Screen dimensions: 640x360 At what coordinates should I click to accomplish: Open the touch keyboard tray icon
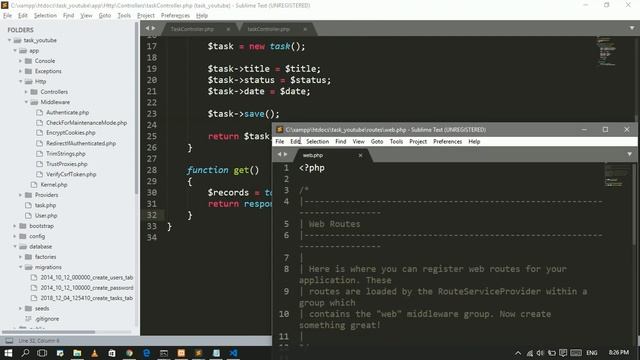[576, 353]
